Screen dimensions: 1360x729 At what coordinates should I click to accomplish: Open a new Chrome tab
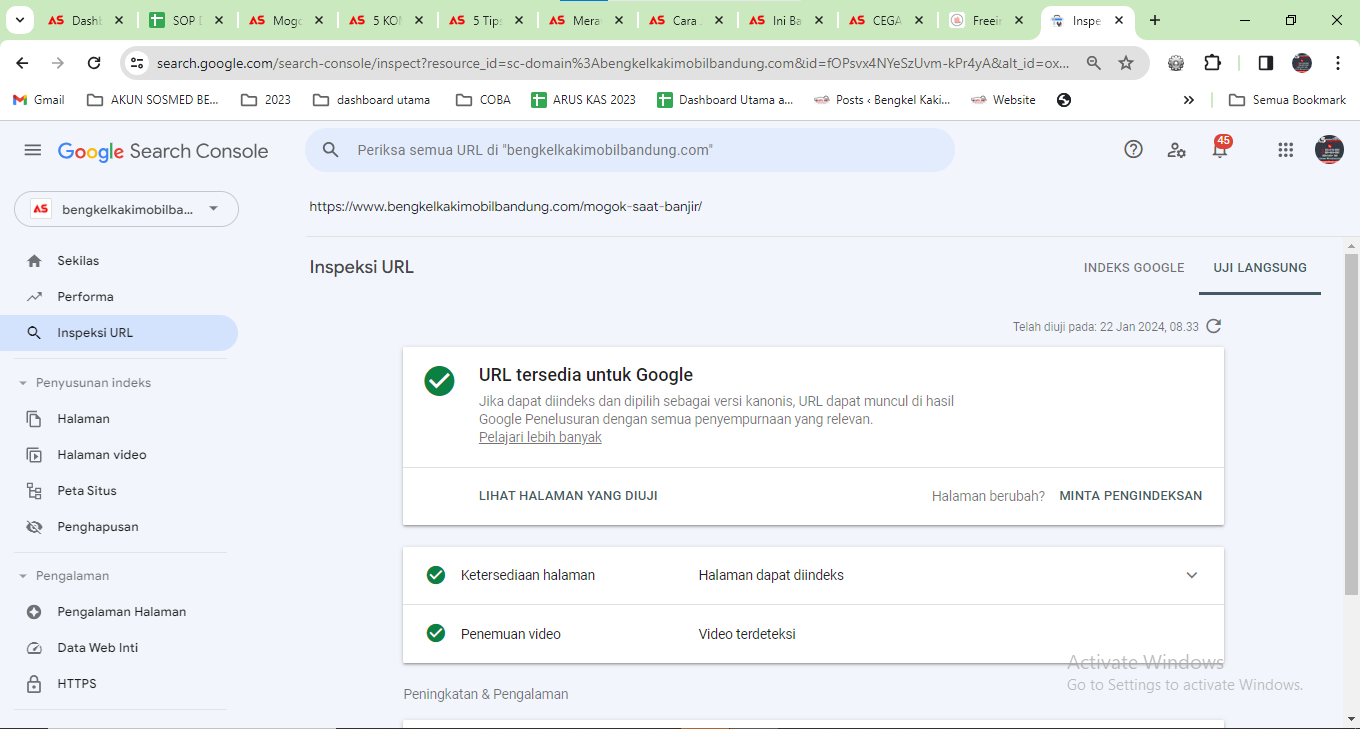[x=1155, y=20]
